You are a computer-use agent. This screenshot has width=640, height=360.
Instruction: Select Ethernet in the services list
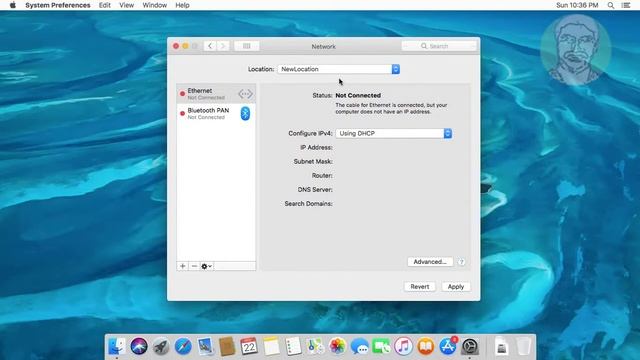click(216, 94)
